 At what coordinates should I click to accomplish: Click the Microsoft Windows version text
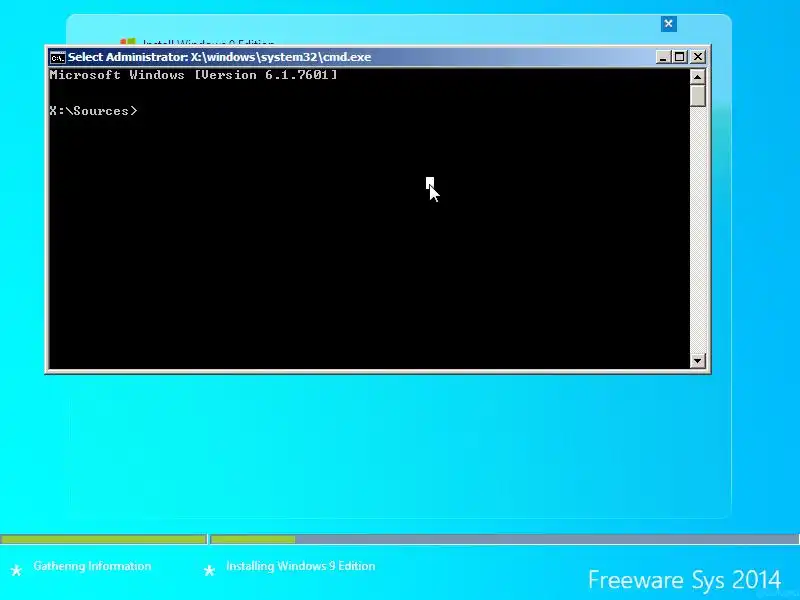193,75
